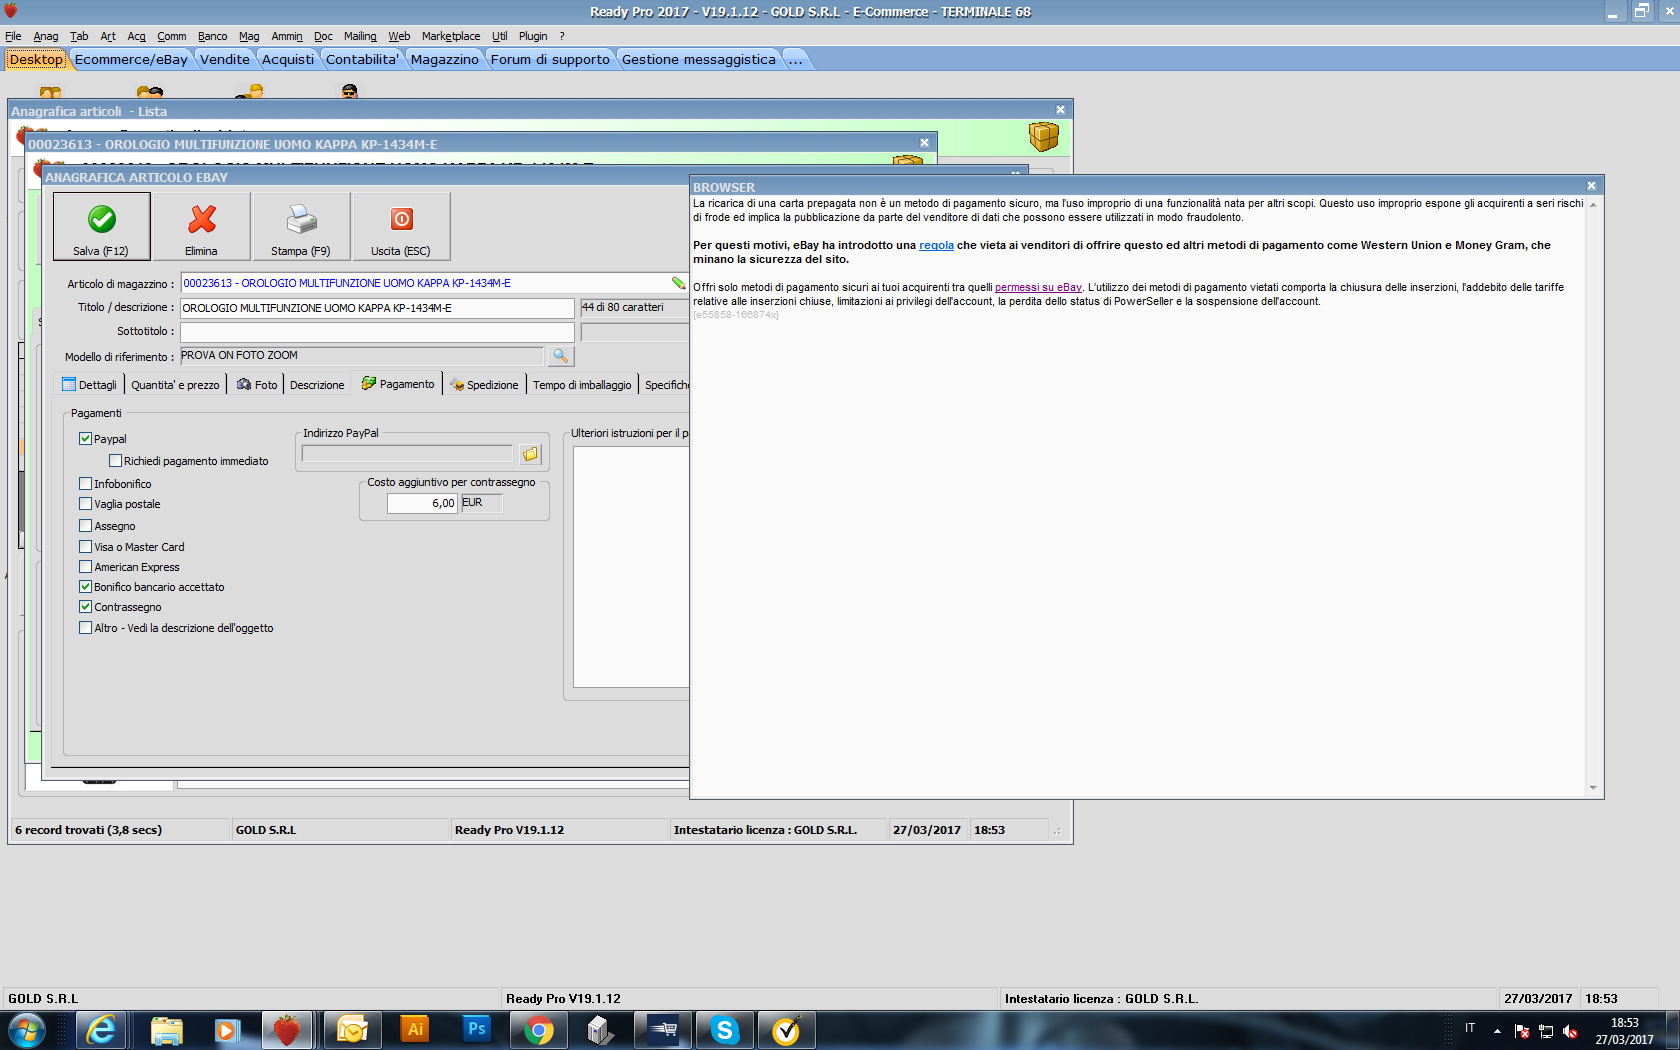
Task: Close the BROWSER panel
Action: click(x=1591, y=186)
